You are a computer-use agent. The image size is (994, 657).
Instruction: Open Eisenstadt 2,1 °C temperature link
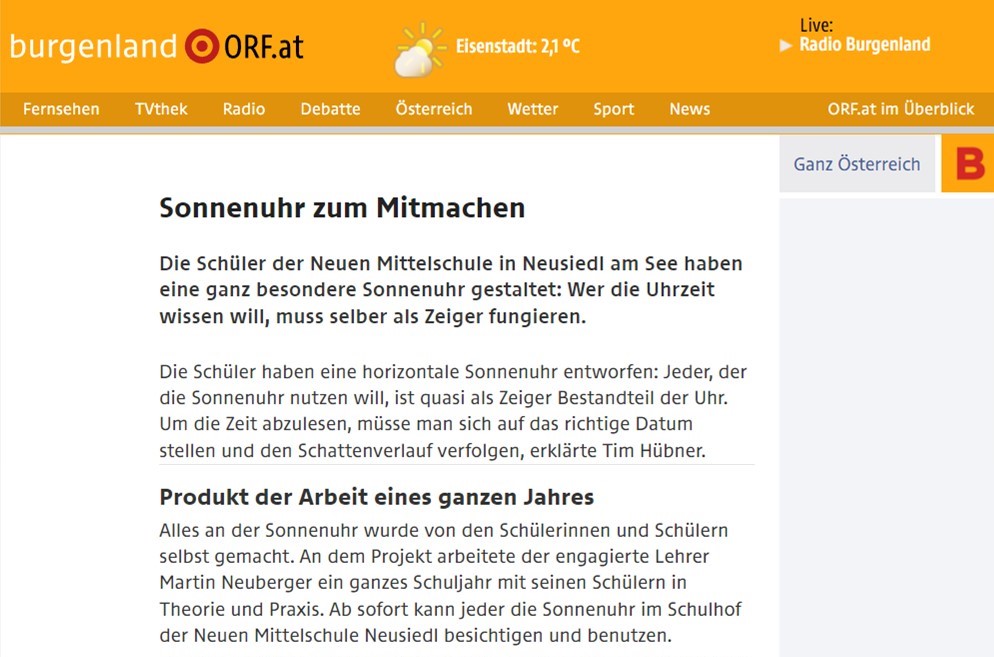point(517,46)
